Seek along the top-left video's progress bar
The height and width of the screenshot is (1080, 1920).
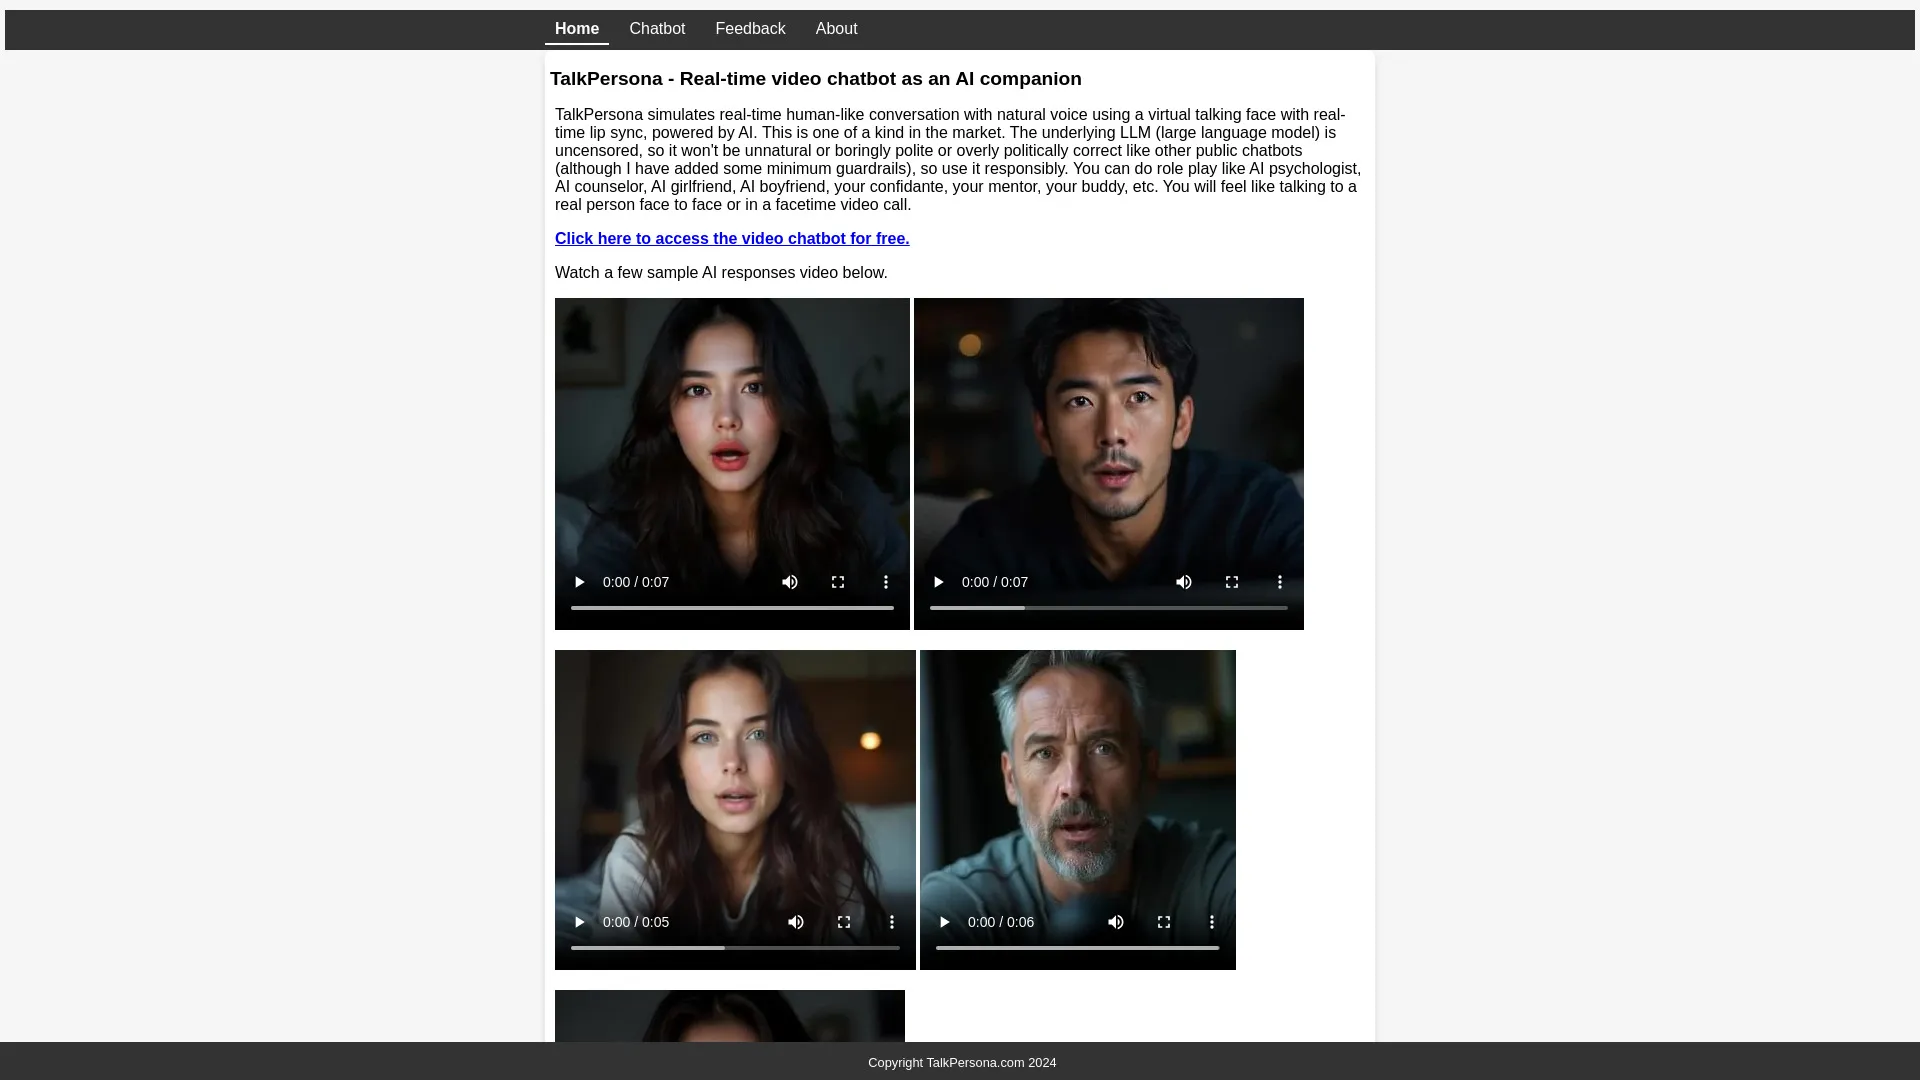coord(732,607)
